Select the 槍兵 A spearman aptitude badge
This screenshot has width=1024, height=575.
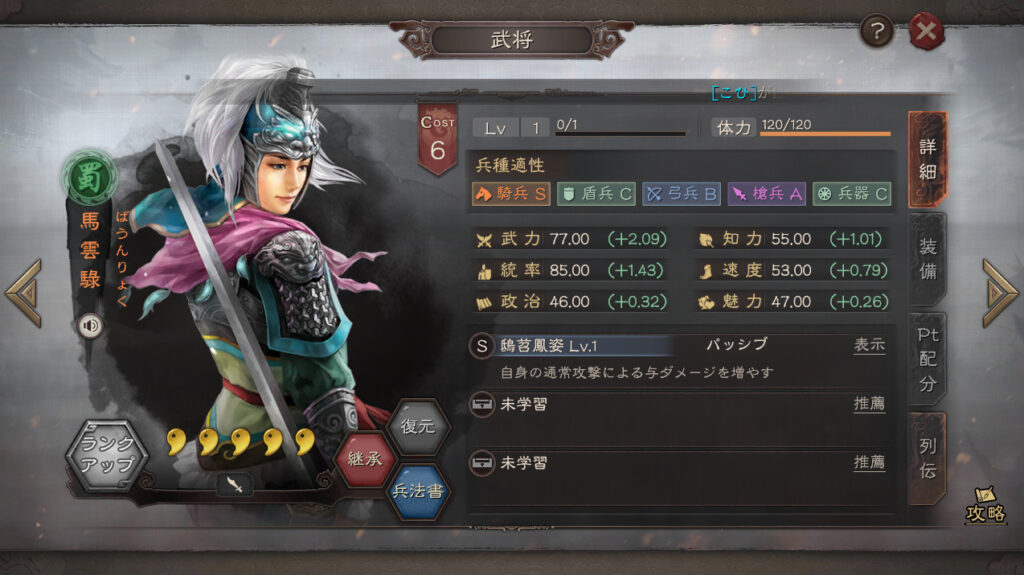[767, 194]
